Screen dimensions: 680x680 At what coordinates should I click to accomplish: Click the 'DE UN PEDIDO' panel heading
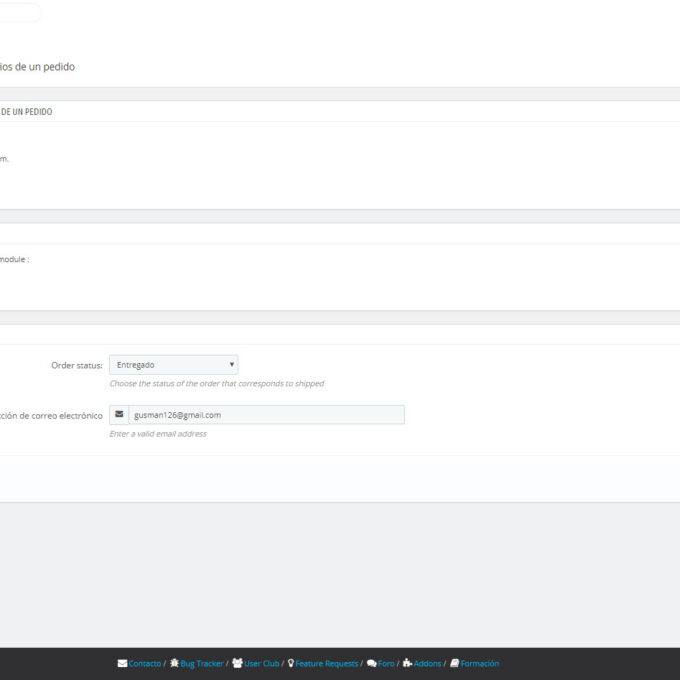pos(26,112)
